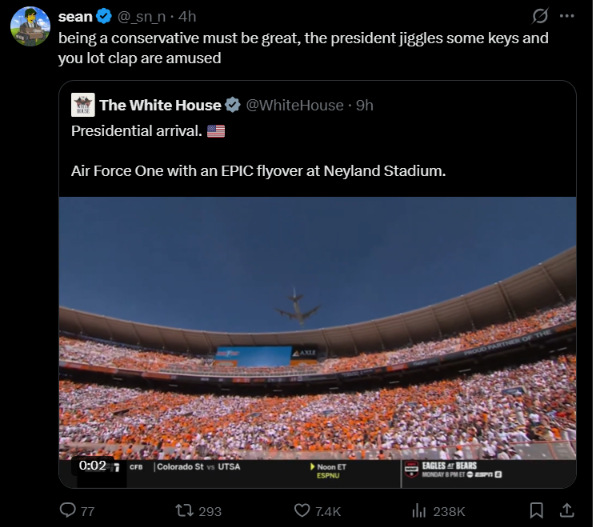Click the share upload icon

coord(567,510)
